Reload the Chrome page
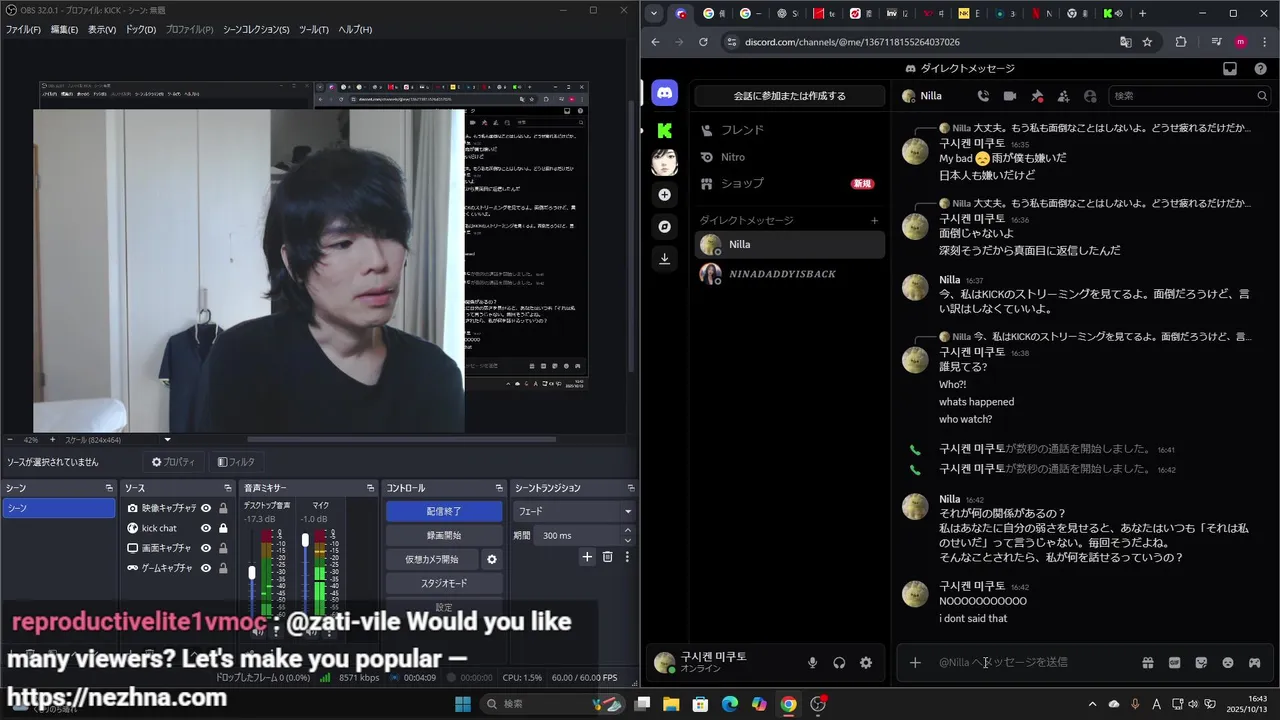 [x=703, y=42]
